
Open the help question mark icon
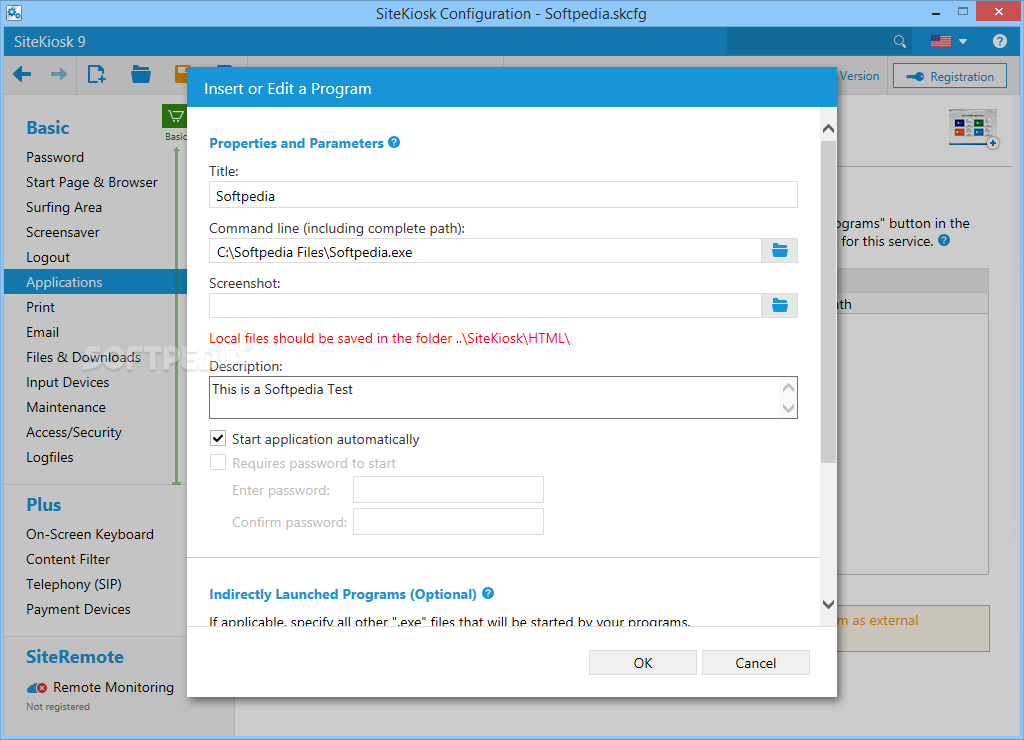tap(999, 41)
